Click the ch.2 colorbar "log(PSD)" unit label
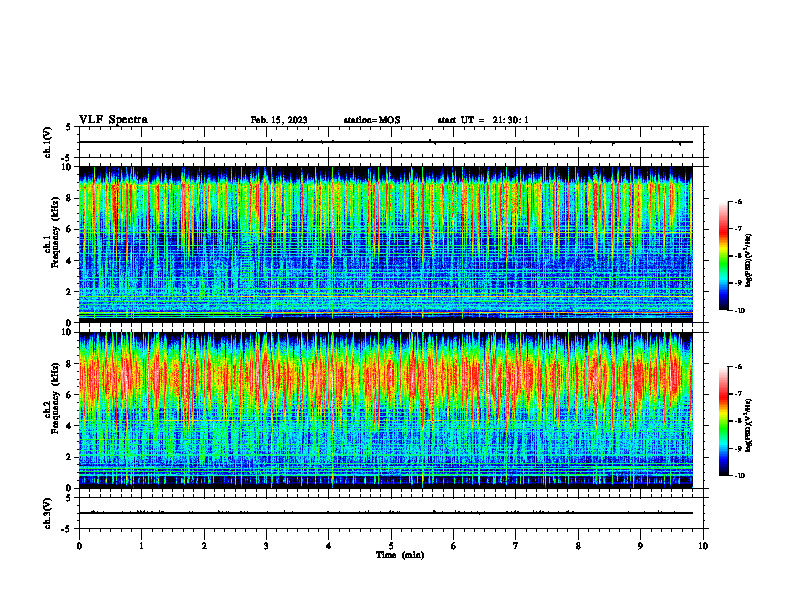The image size is (792, 612). click(749, 425)
